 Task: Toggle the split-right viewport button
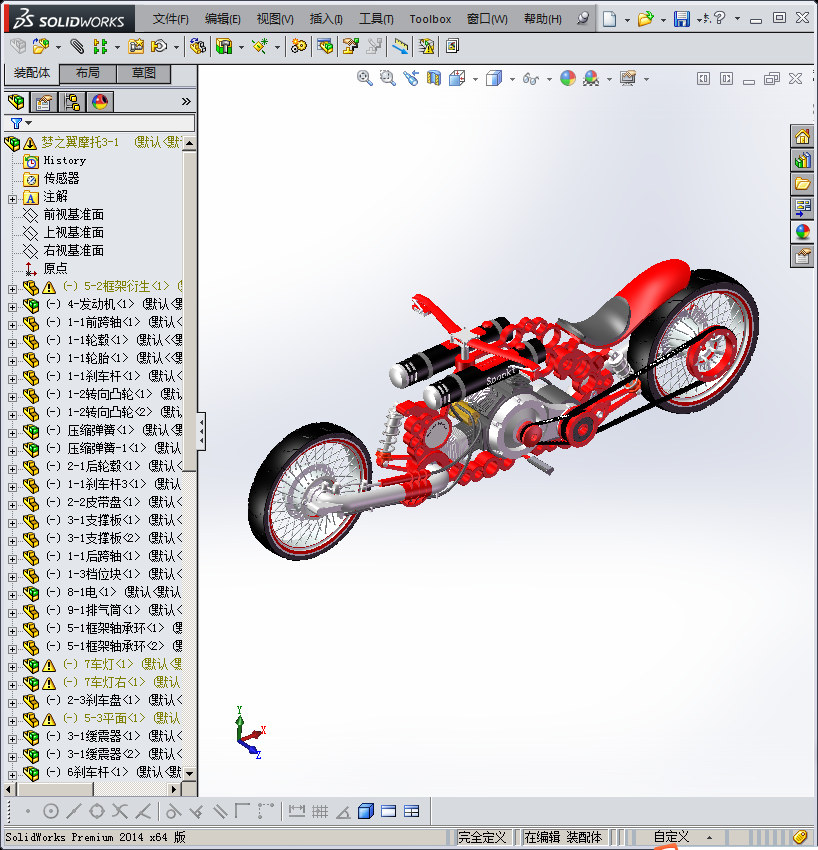(x=726, y=79)
